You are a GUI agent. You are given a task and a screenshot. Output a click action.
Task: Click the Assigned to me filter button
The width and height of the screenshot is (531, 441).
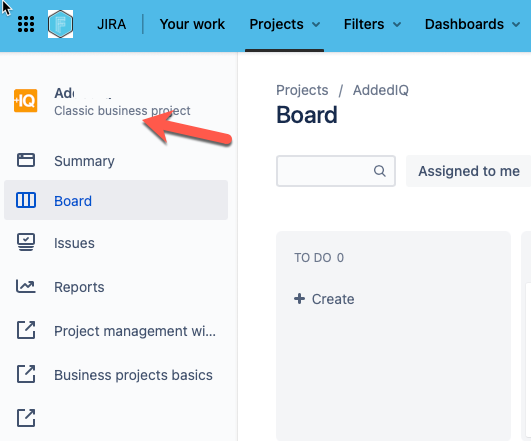click(469, 171)
